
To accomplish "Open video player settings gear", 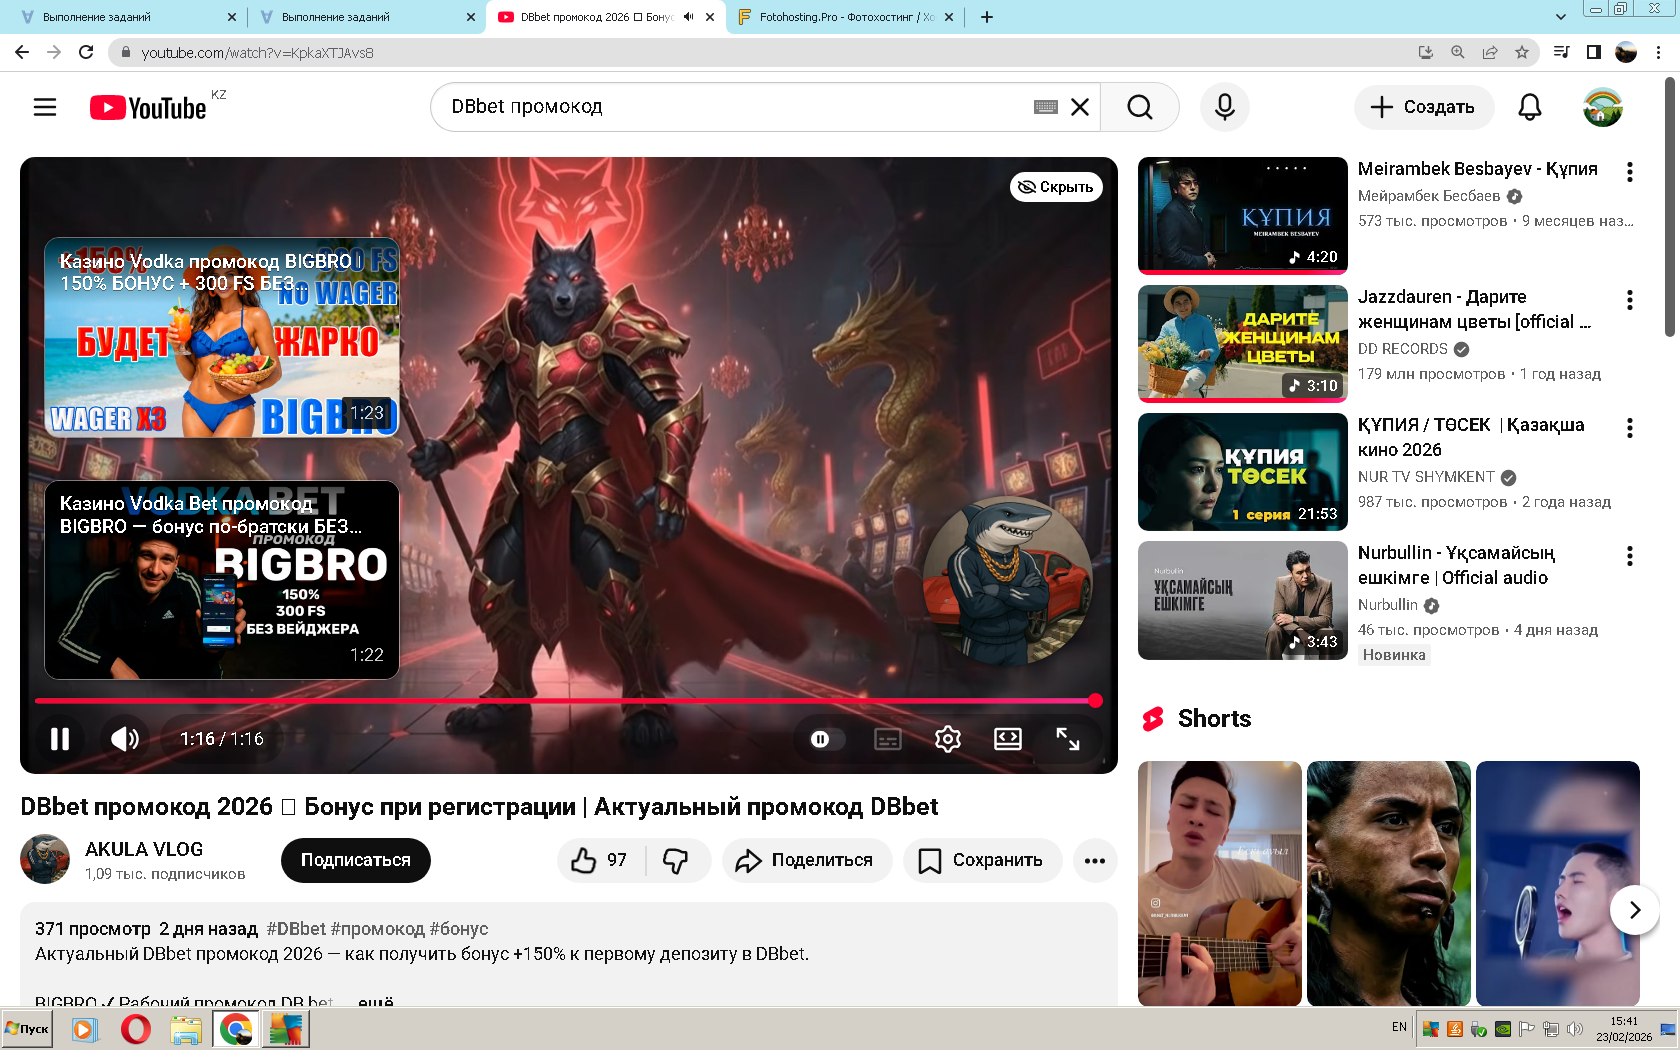I will click(x=947, y=739).
